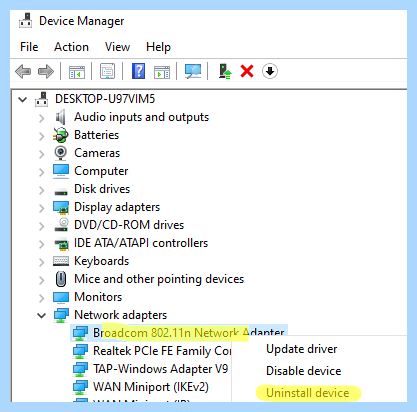Expand the Audio inputs and outputs node

pyautogui.click(x=41, y=118)
